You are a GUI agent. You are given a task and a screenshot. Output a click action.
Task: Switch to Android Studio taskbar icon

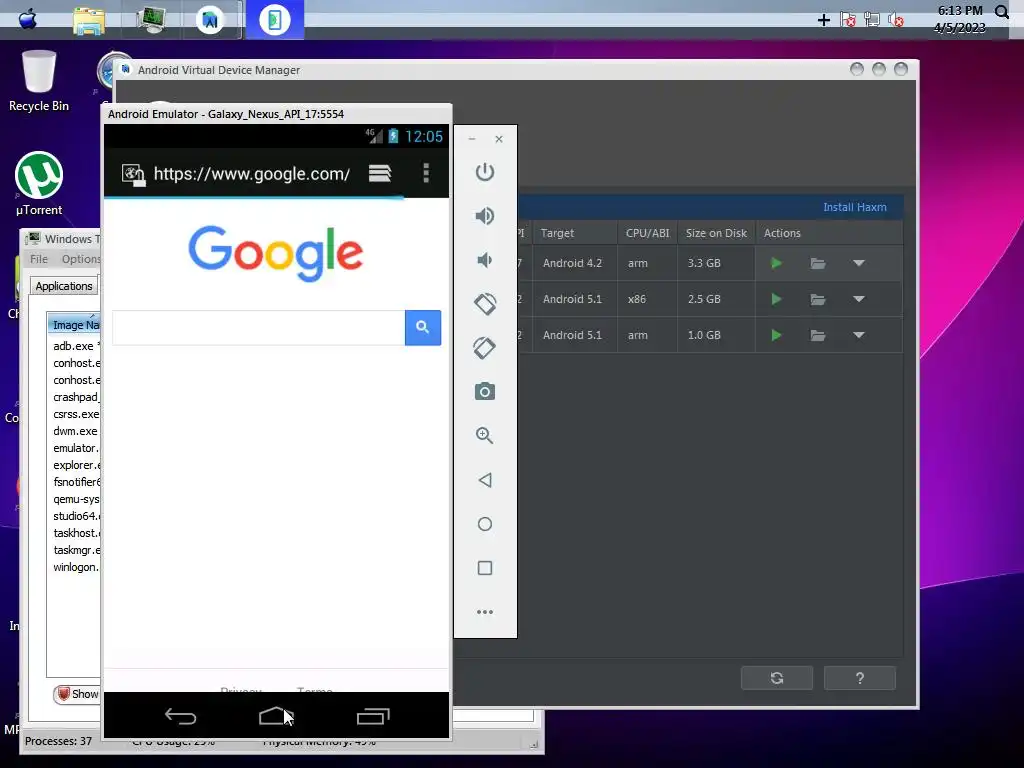(210, 20)
